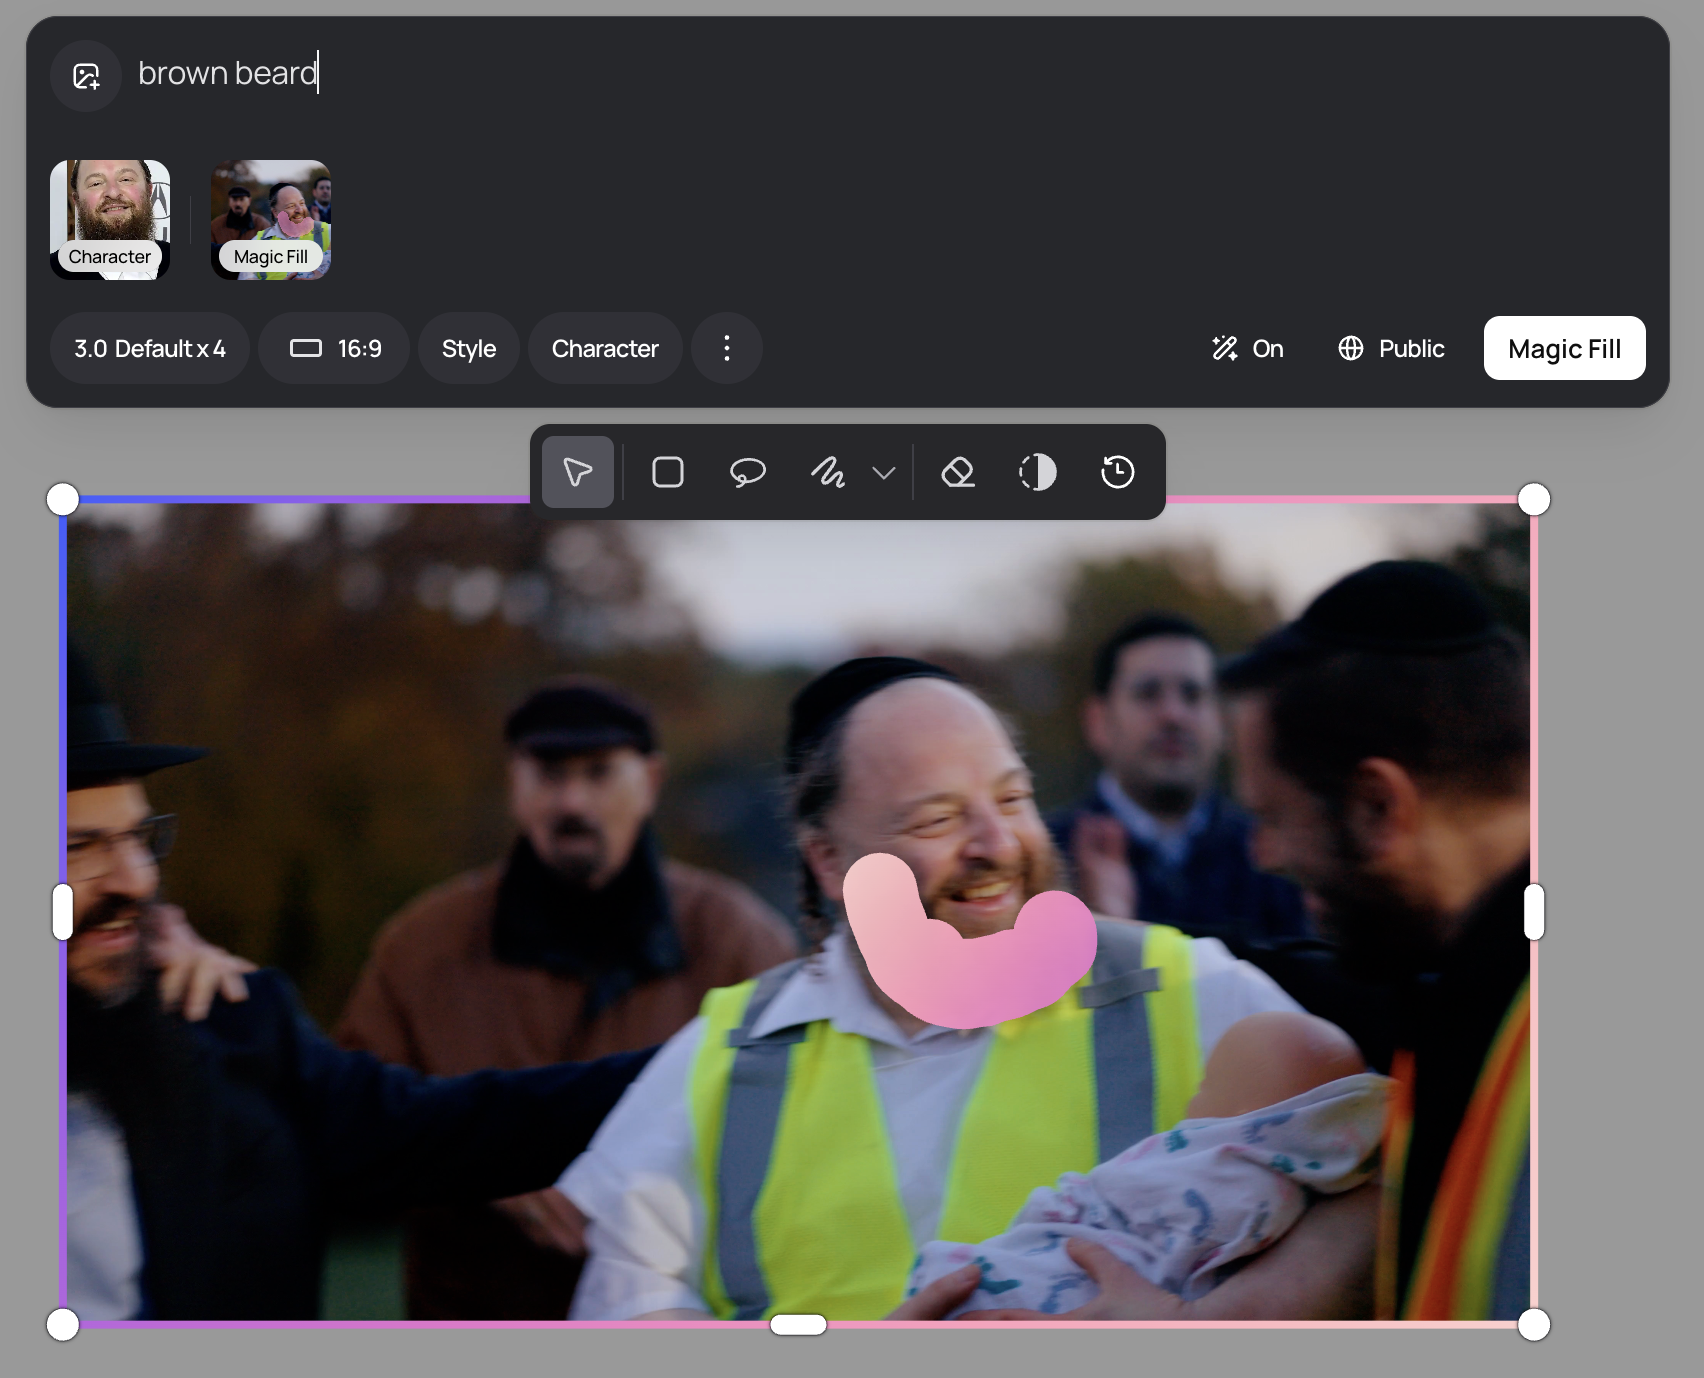
Task: Toggle the invert mask icon
Action: coord(1037,472)
